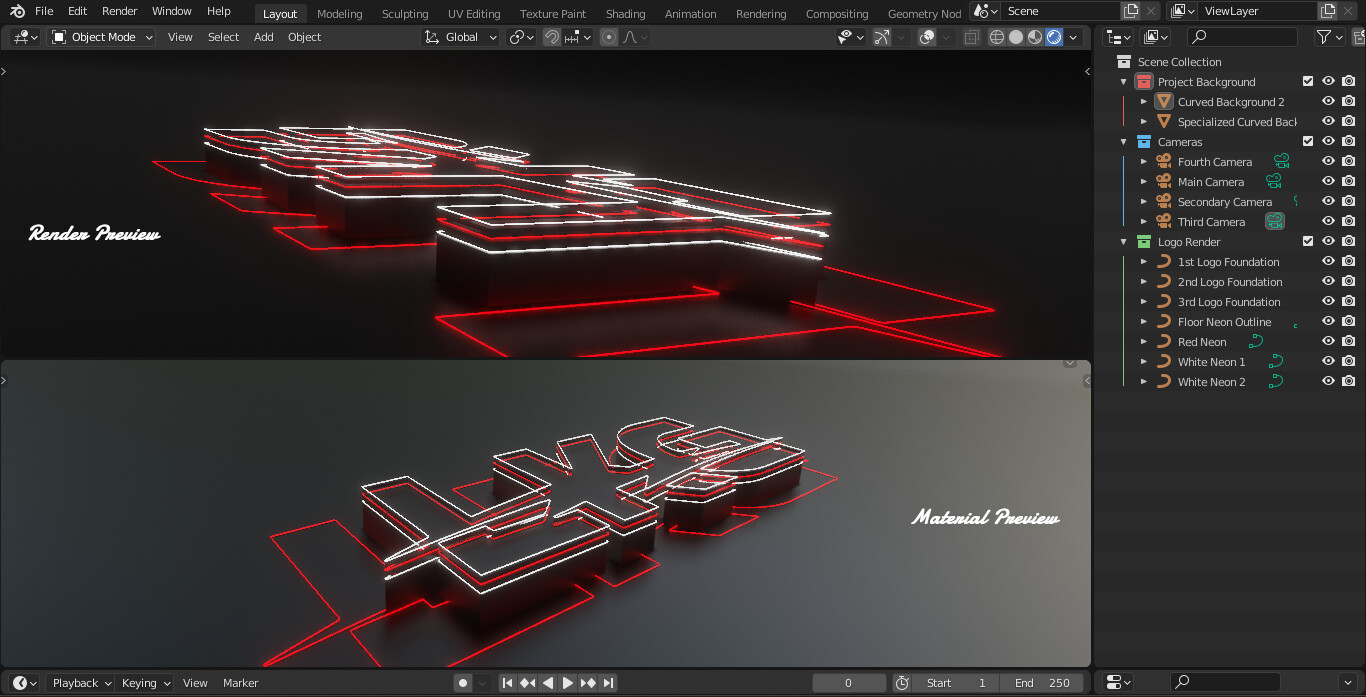Open the Object Mode dropdown
This screenshot has height=697, width=1366.
(x=101, y=37)
